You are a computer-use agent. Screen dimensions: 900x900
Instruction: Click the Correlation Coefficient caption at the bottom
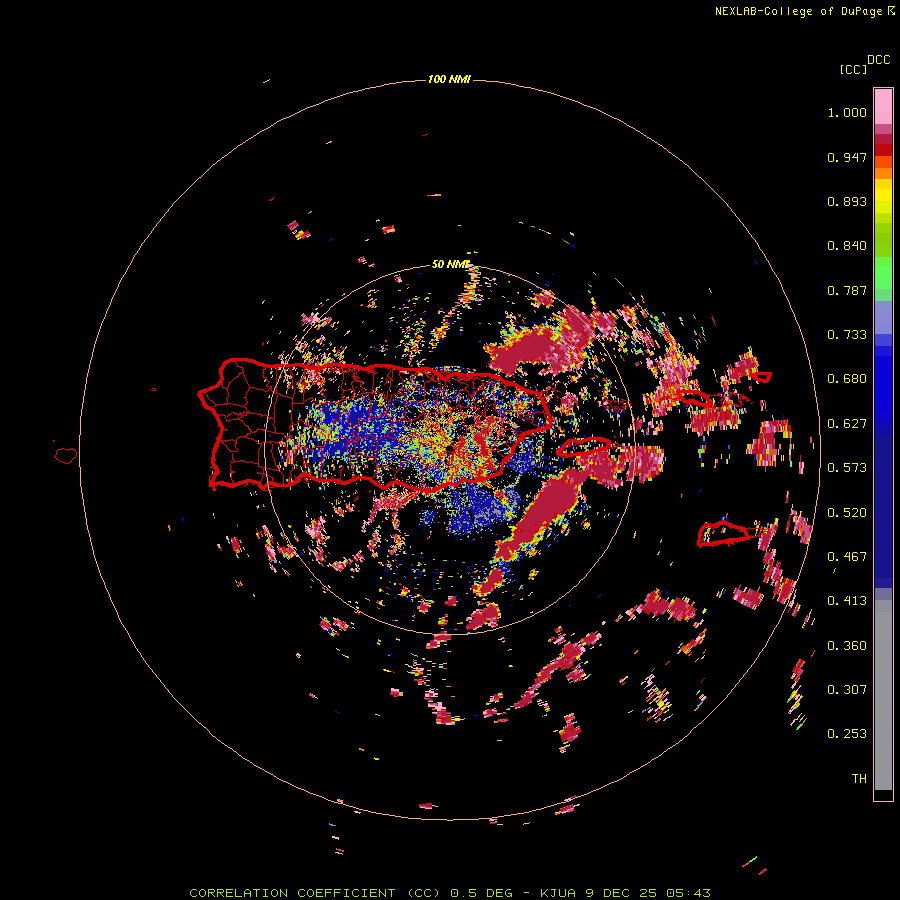pyautogui.click(x=449, y=893)
